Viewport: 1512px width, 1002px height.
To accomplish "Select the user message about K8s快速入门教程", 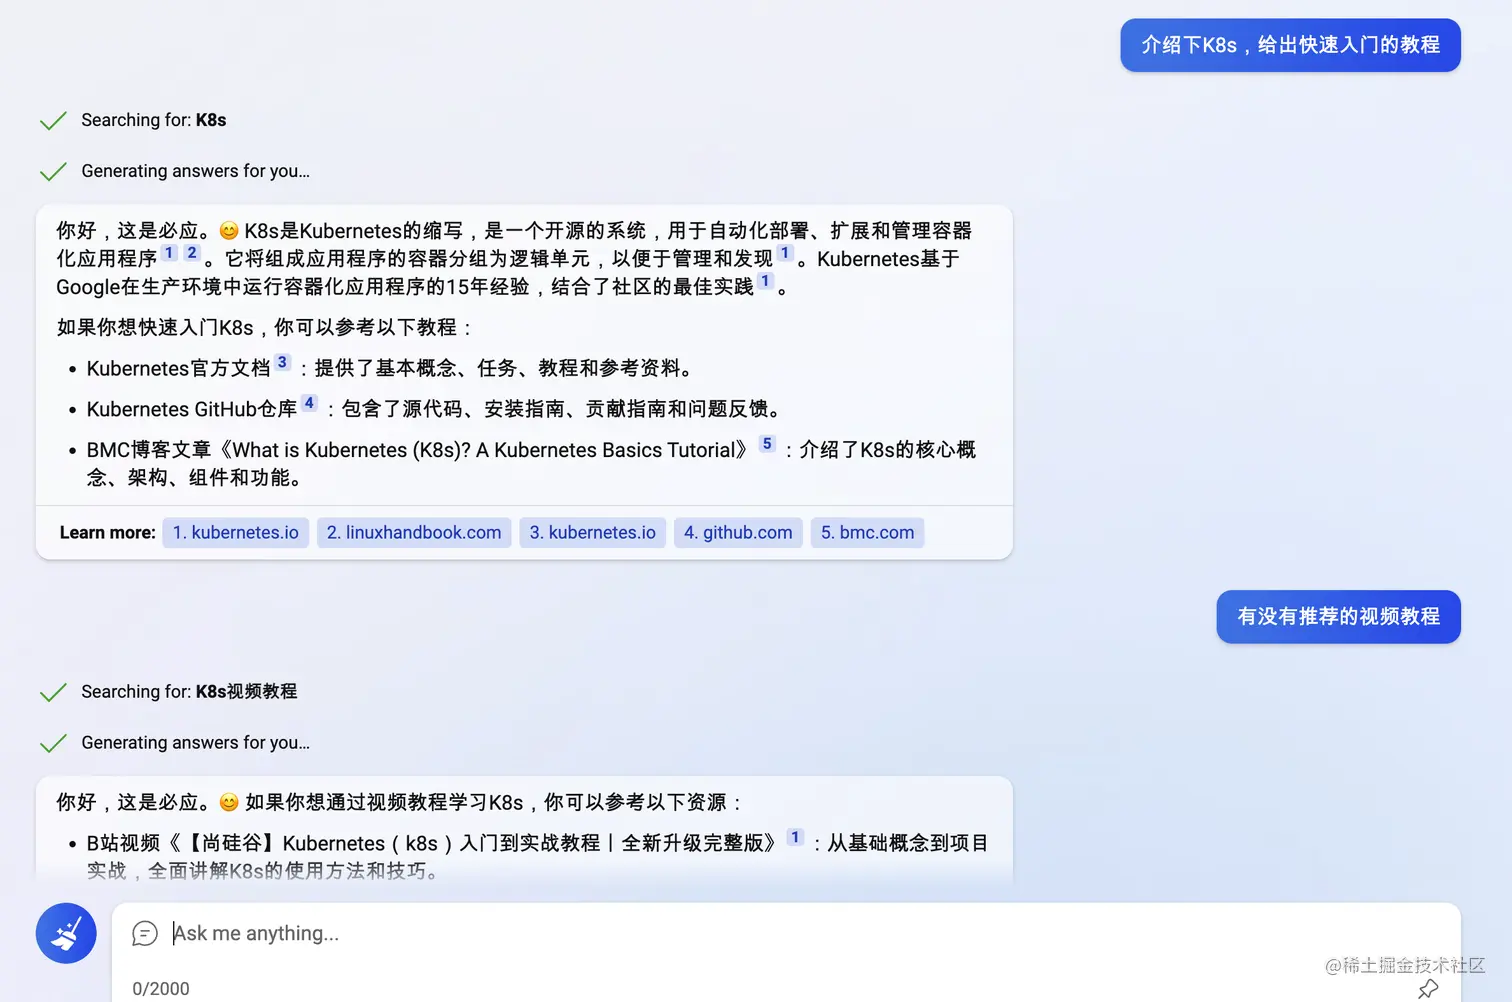I will tap(1289, 45).
